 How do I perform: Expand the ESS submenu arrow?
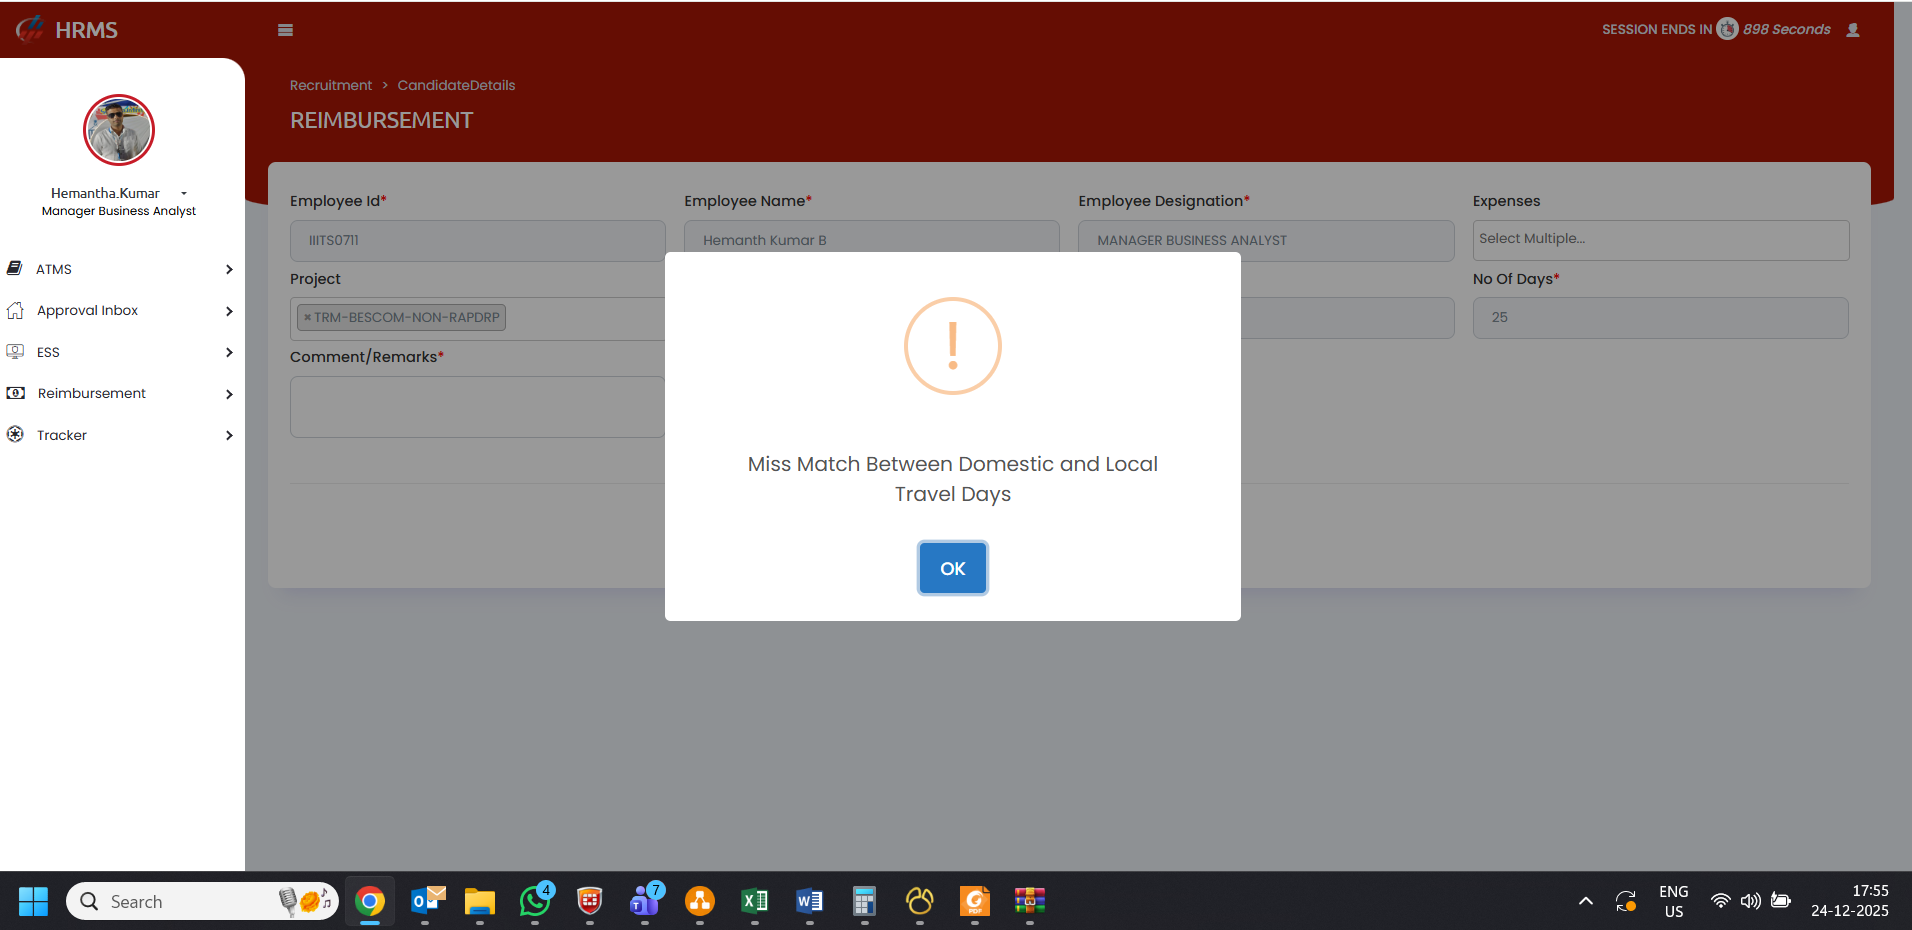(x=229, y=352)
